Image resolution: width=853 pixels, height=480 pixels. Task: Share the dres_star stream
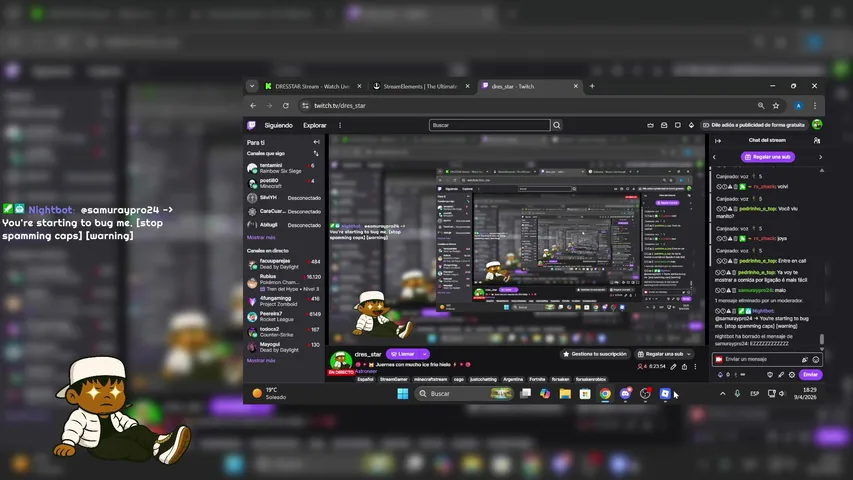684,367
